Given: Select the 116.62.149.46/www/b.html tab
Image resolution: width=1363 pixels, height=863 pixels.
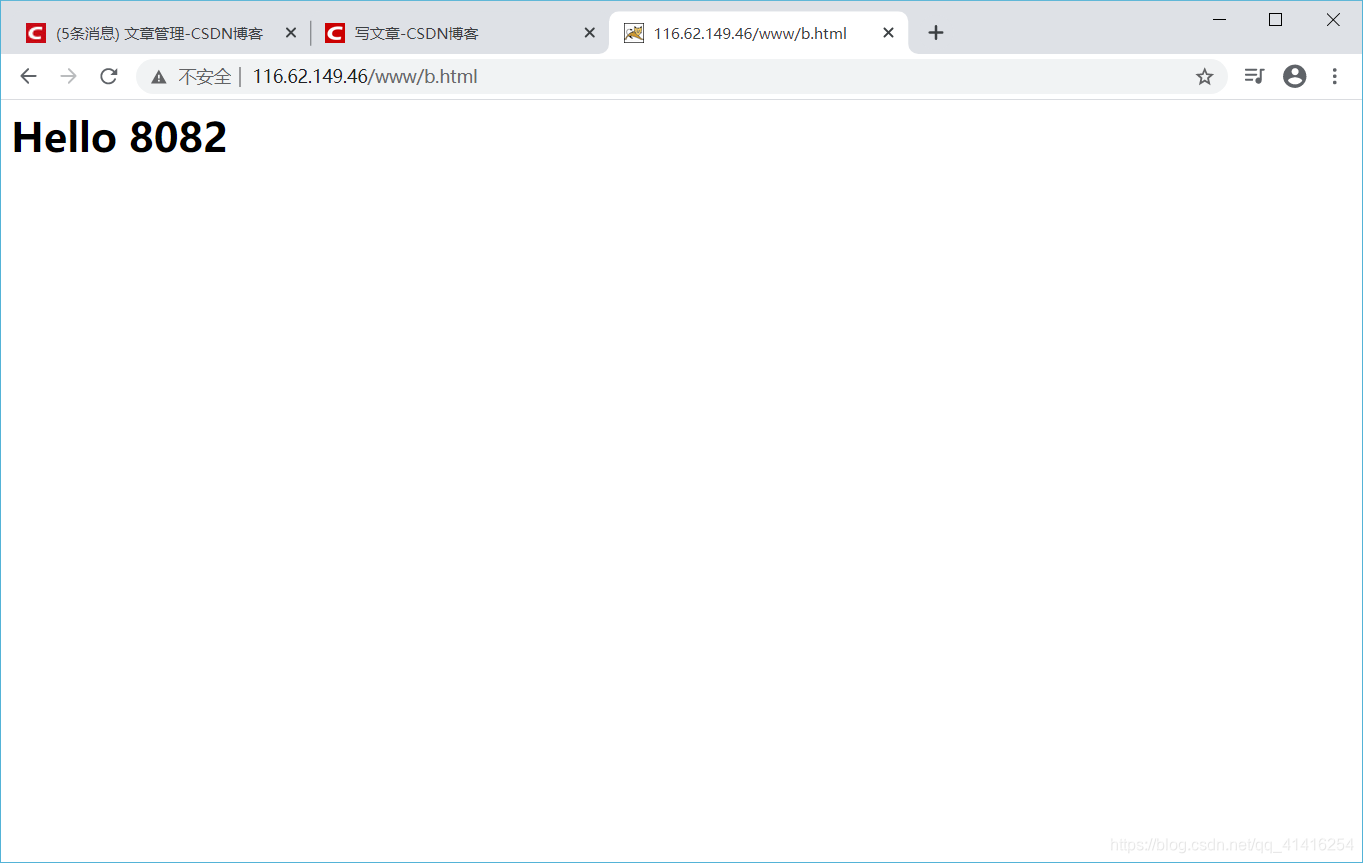Looking at the screenshot, I should [758, 33].
